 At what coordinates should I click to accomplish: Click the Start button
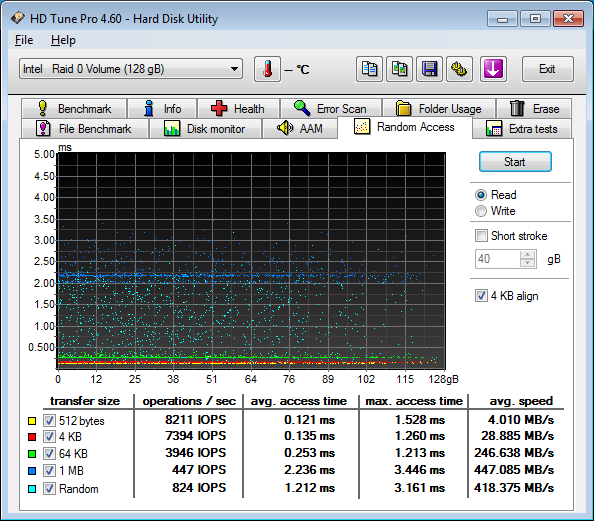(x=515, y=162)
